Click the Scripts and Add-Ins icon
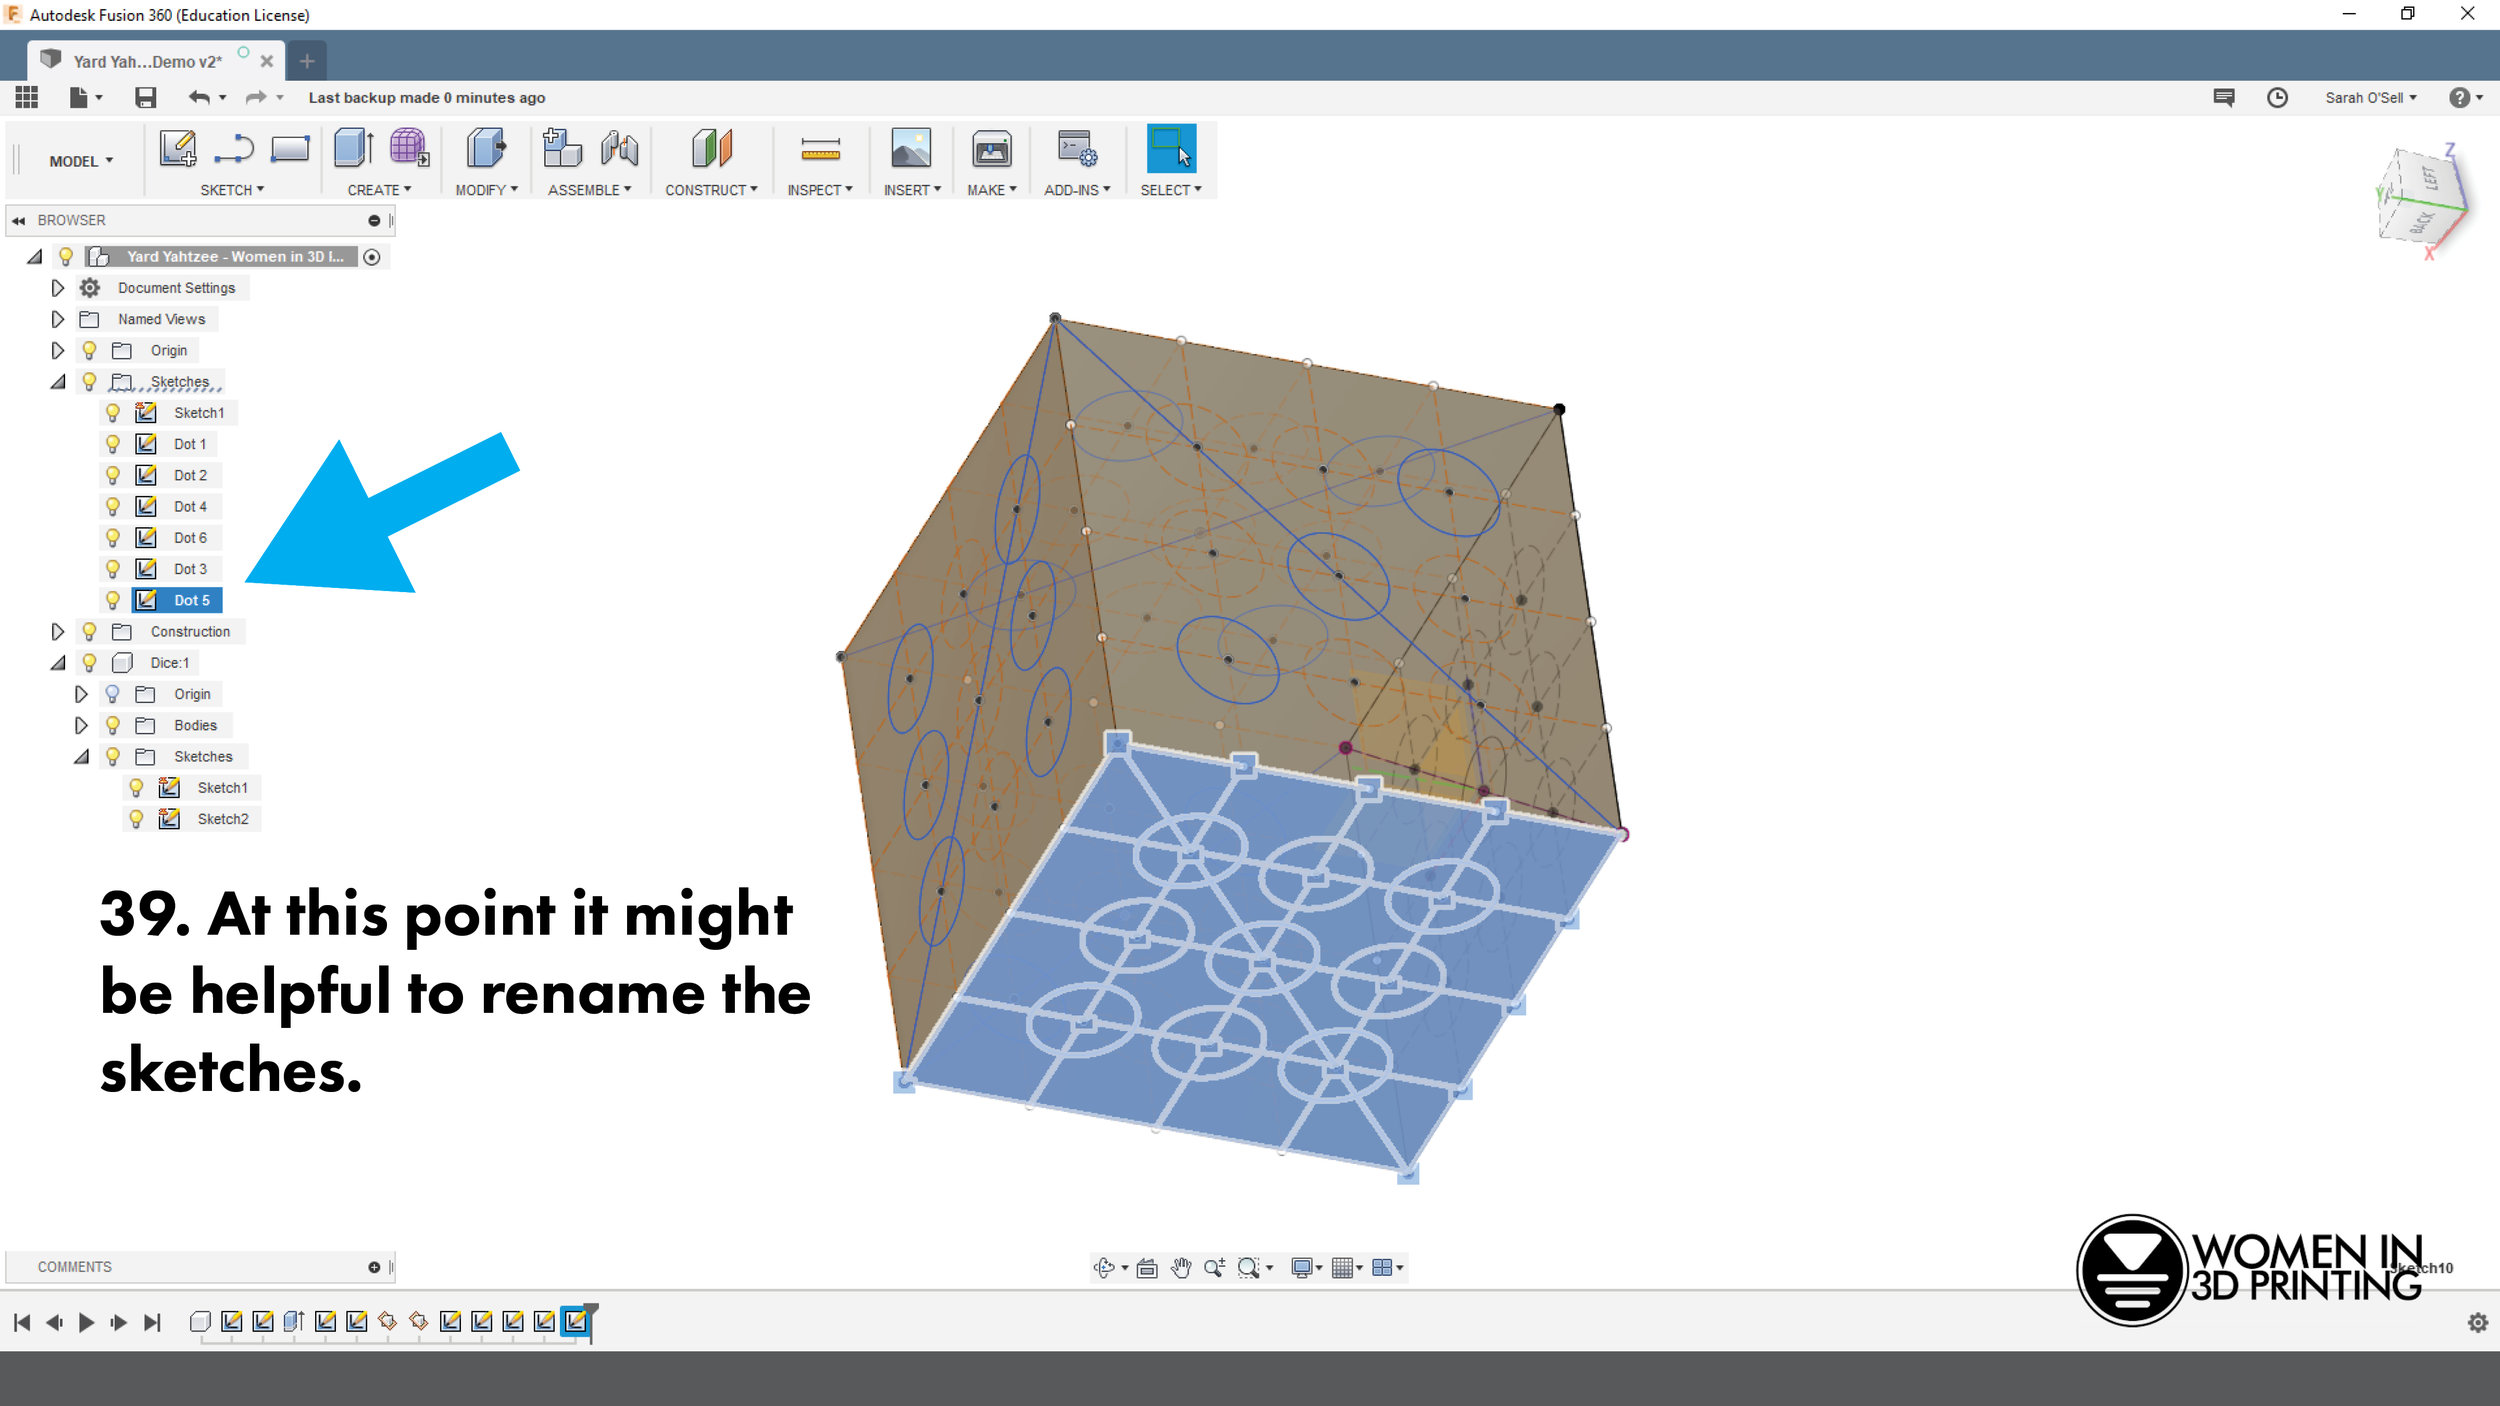The height and width of the screenshot is (1406, 2500). [1077, 149]
